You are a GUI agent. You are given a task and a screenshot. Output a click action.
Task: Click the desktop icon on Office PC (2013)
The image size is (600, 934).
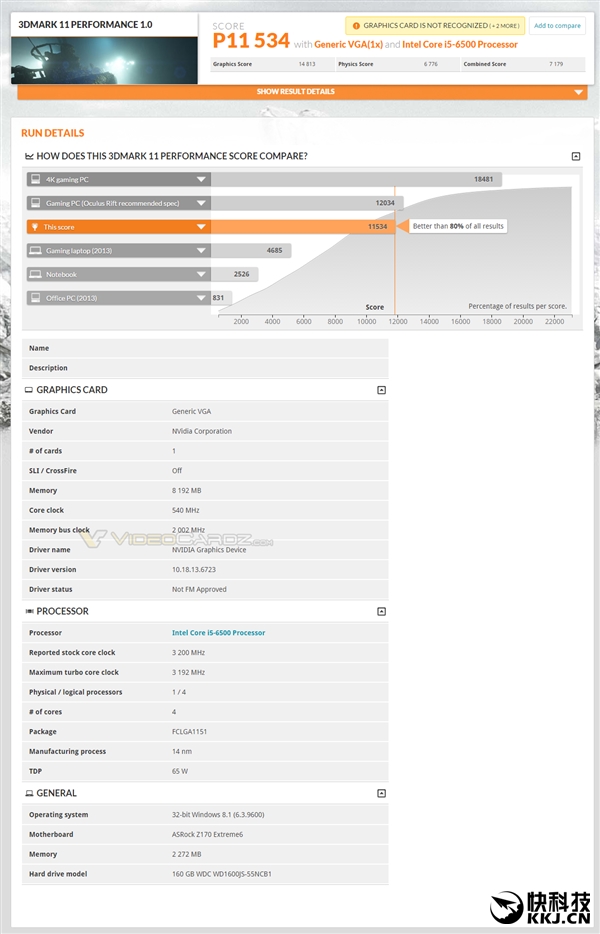[x=36, y=298]
